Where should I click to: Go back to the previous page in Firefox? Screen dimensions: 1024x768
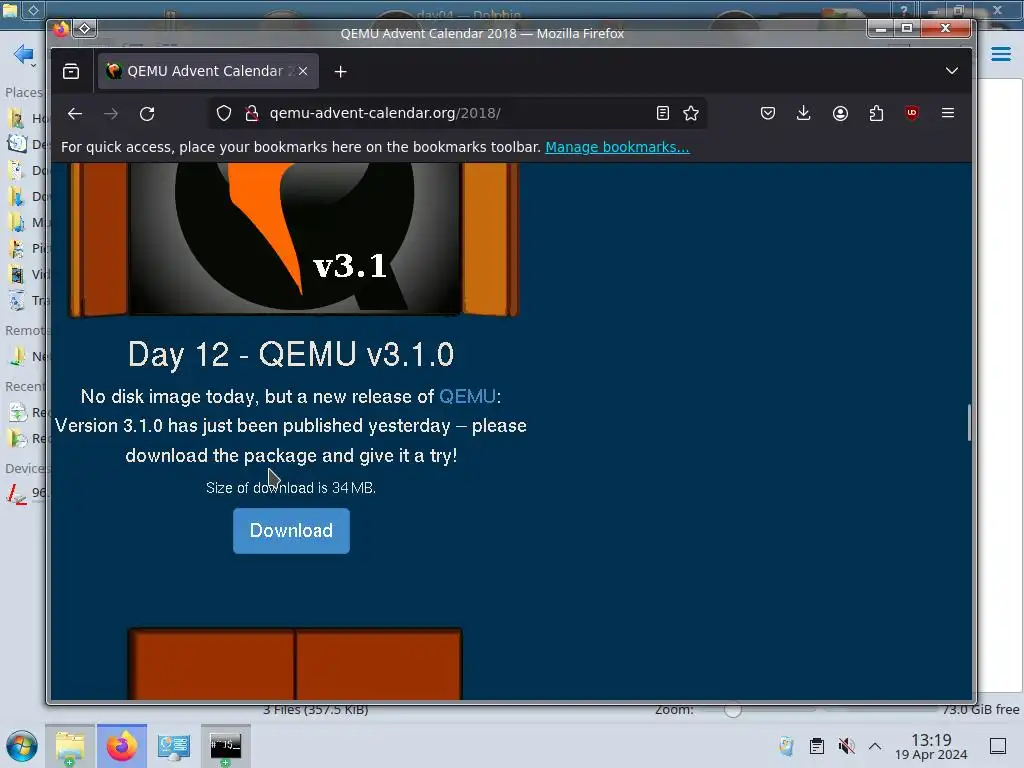pyautogui.click(x=75, y=114)
